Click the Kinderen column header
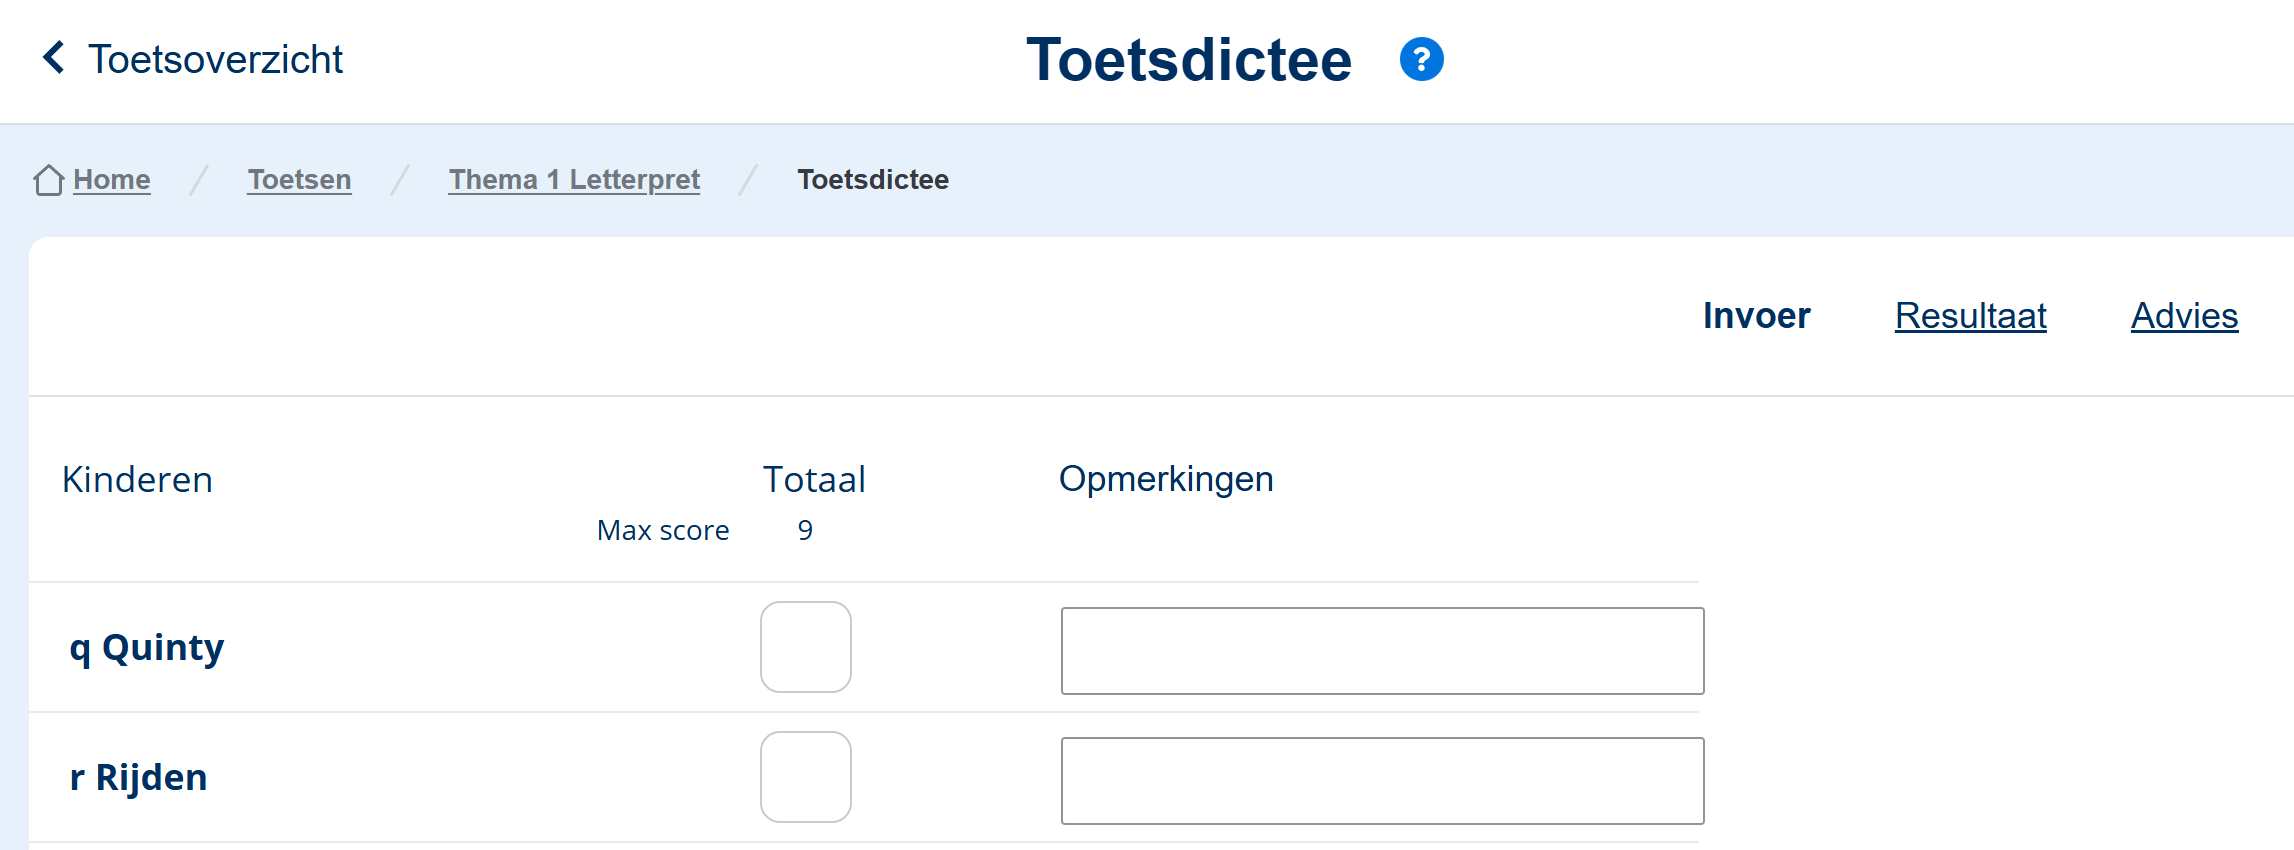2294x850 pixels. coord(137,480)
